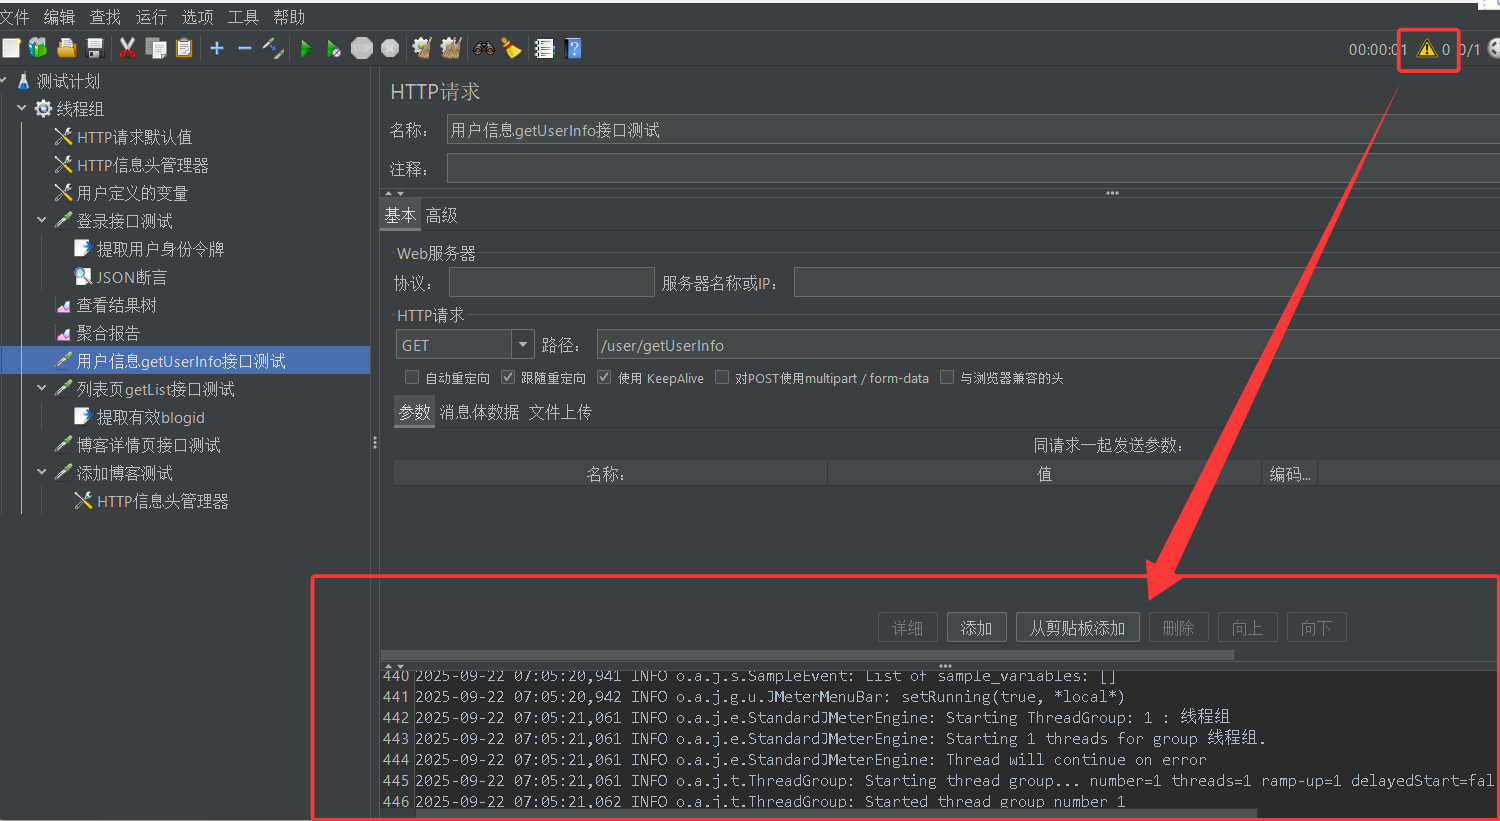The width and height of the screenshot is (1500, 821).
Task: Show error count via the warning triangle icon
Action: click(1428, 48)
